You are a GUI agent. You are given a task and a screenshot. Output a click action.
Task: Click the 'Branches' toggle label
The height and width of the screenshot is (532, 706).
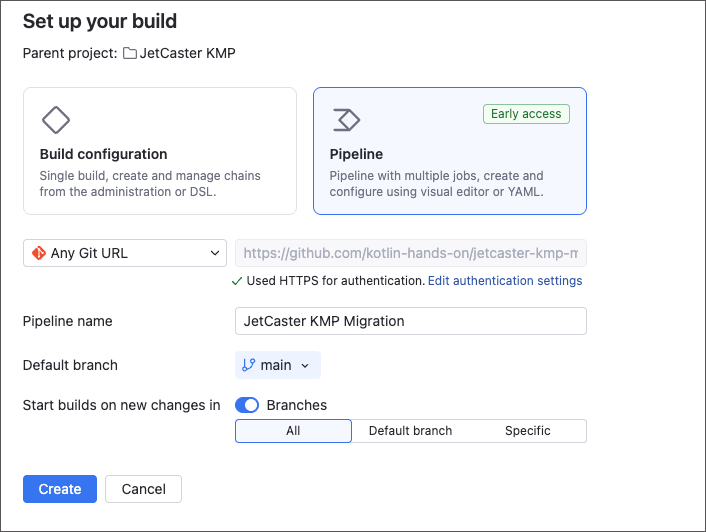point(297,405)
